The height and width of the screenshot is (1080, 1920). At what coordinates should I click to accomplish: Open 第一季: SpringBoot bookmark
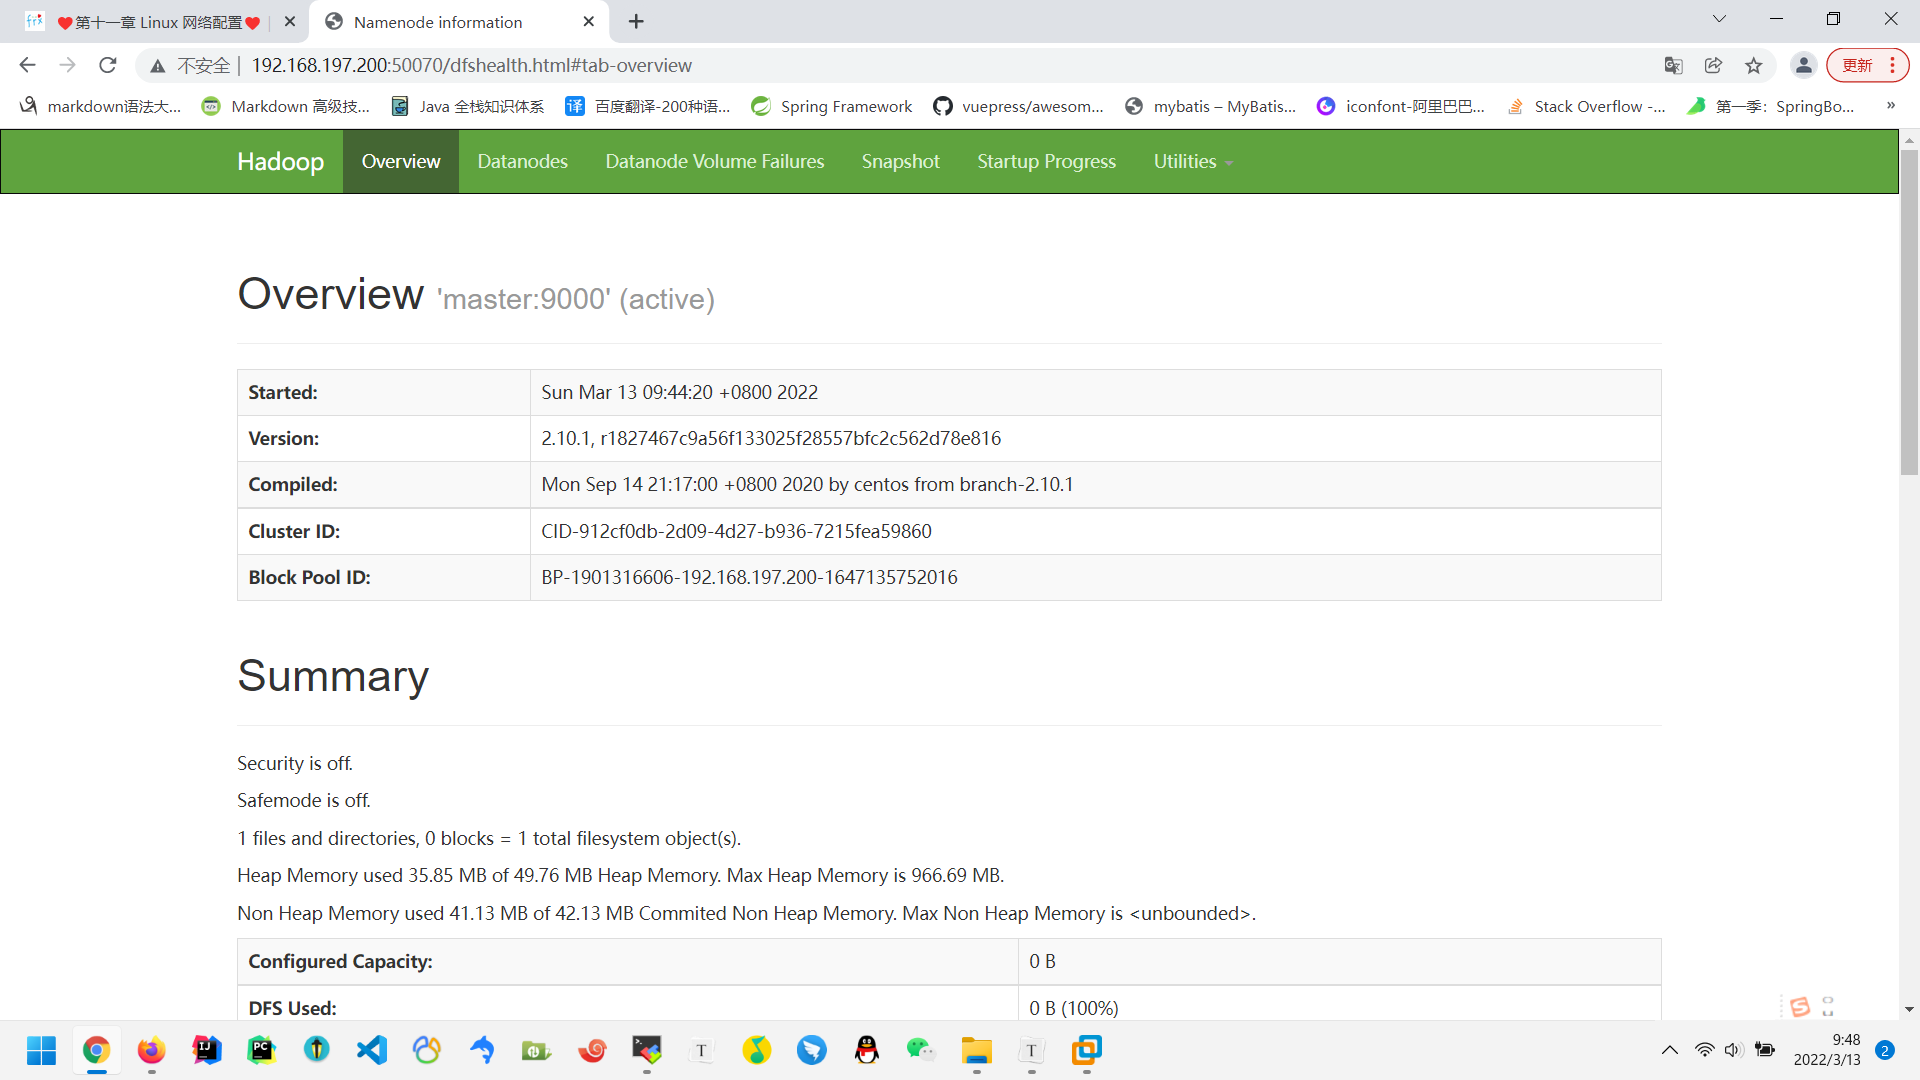(1770, 106)
